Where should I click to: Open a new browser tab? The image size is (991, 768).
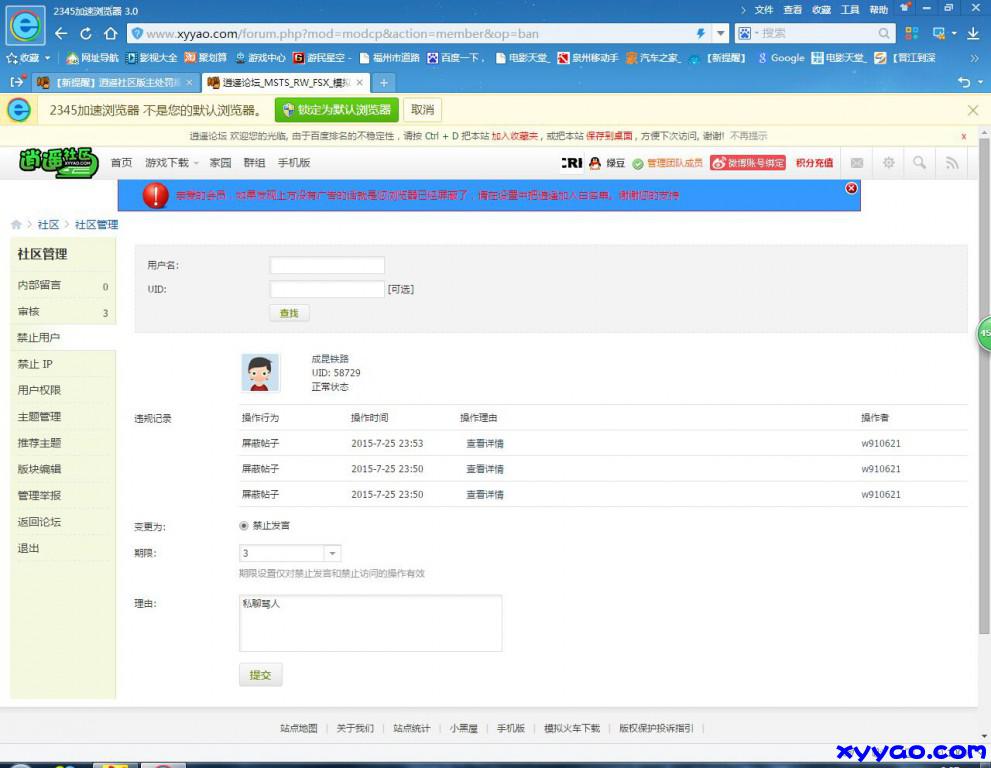coord(383,82)
